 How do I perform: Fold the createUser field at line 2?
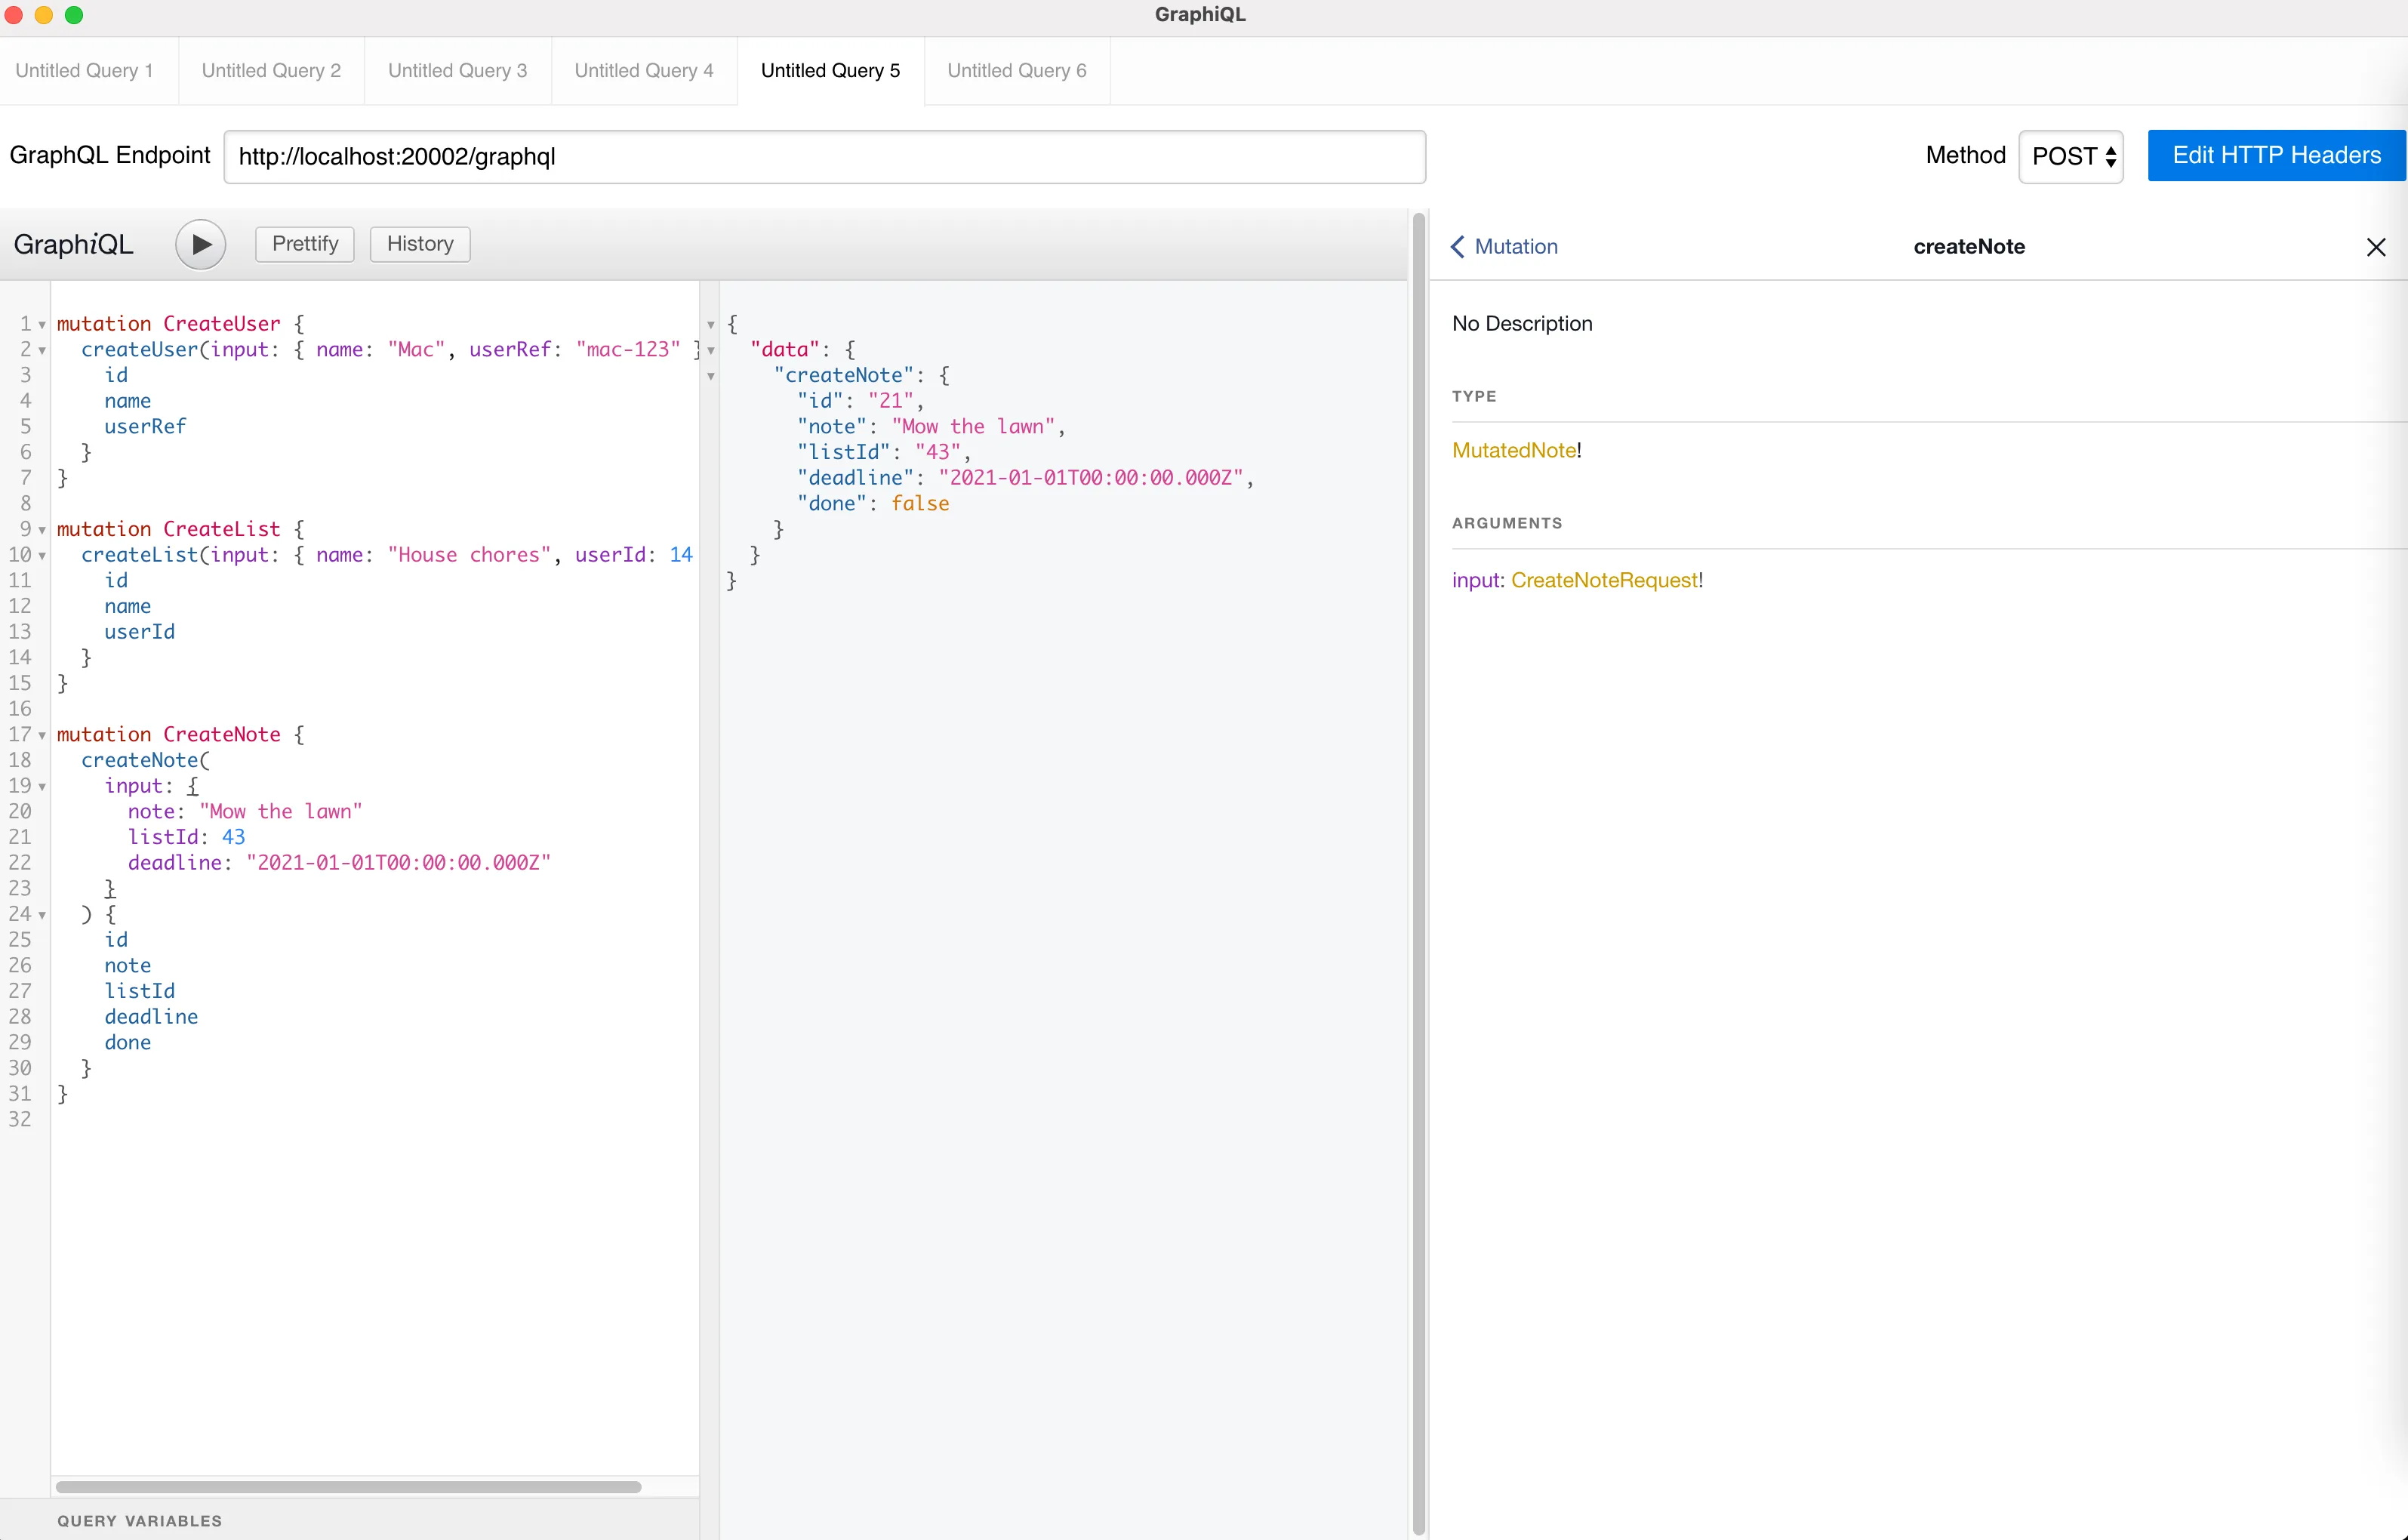click(42, 350)
